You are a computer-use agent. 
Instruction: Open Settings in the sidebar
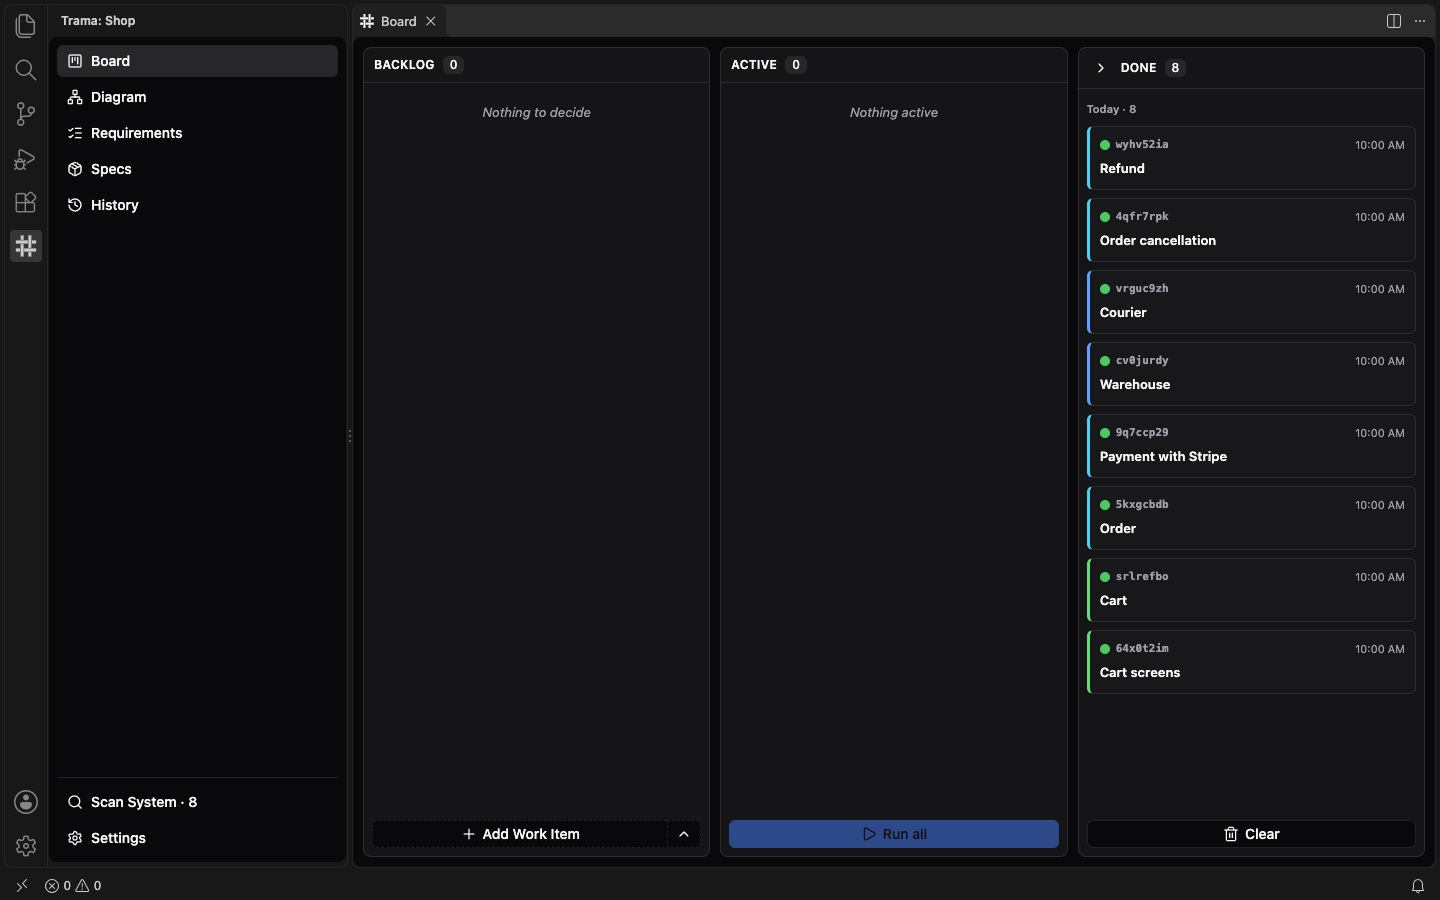(x=197, y=838)
